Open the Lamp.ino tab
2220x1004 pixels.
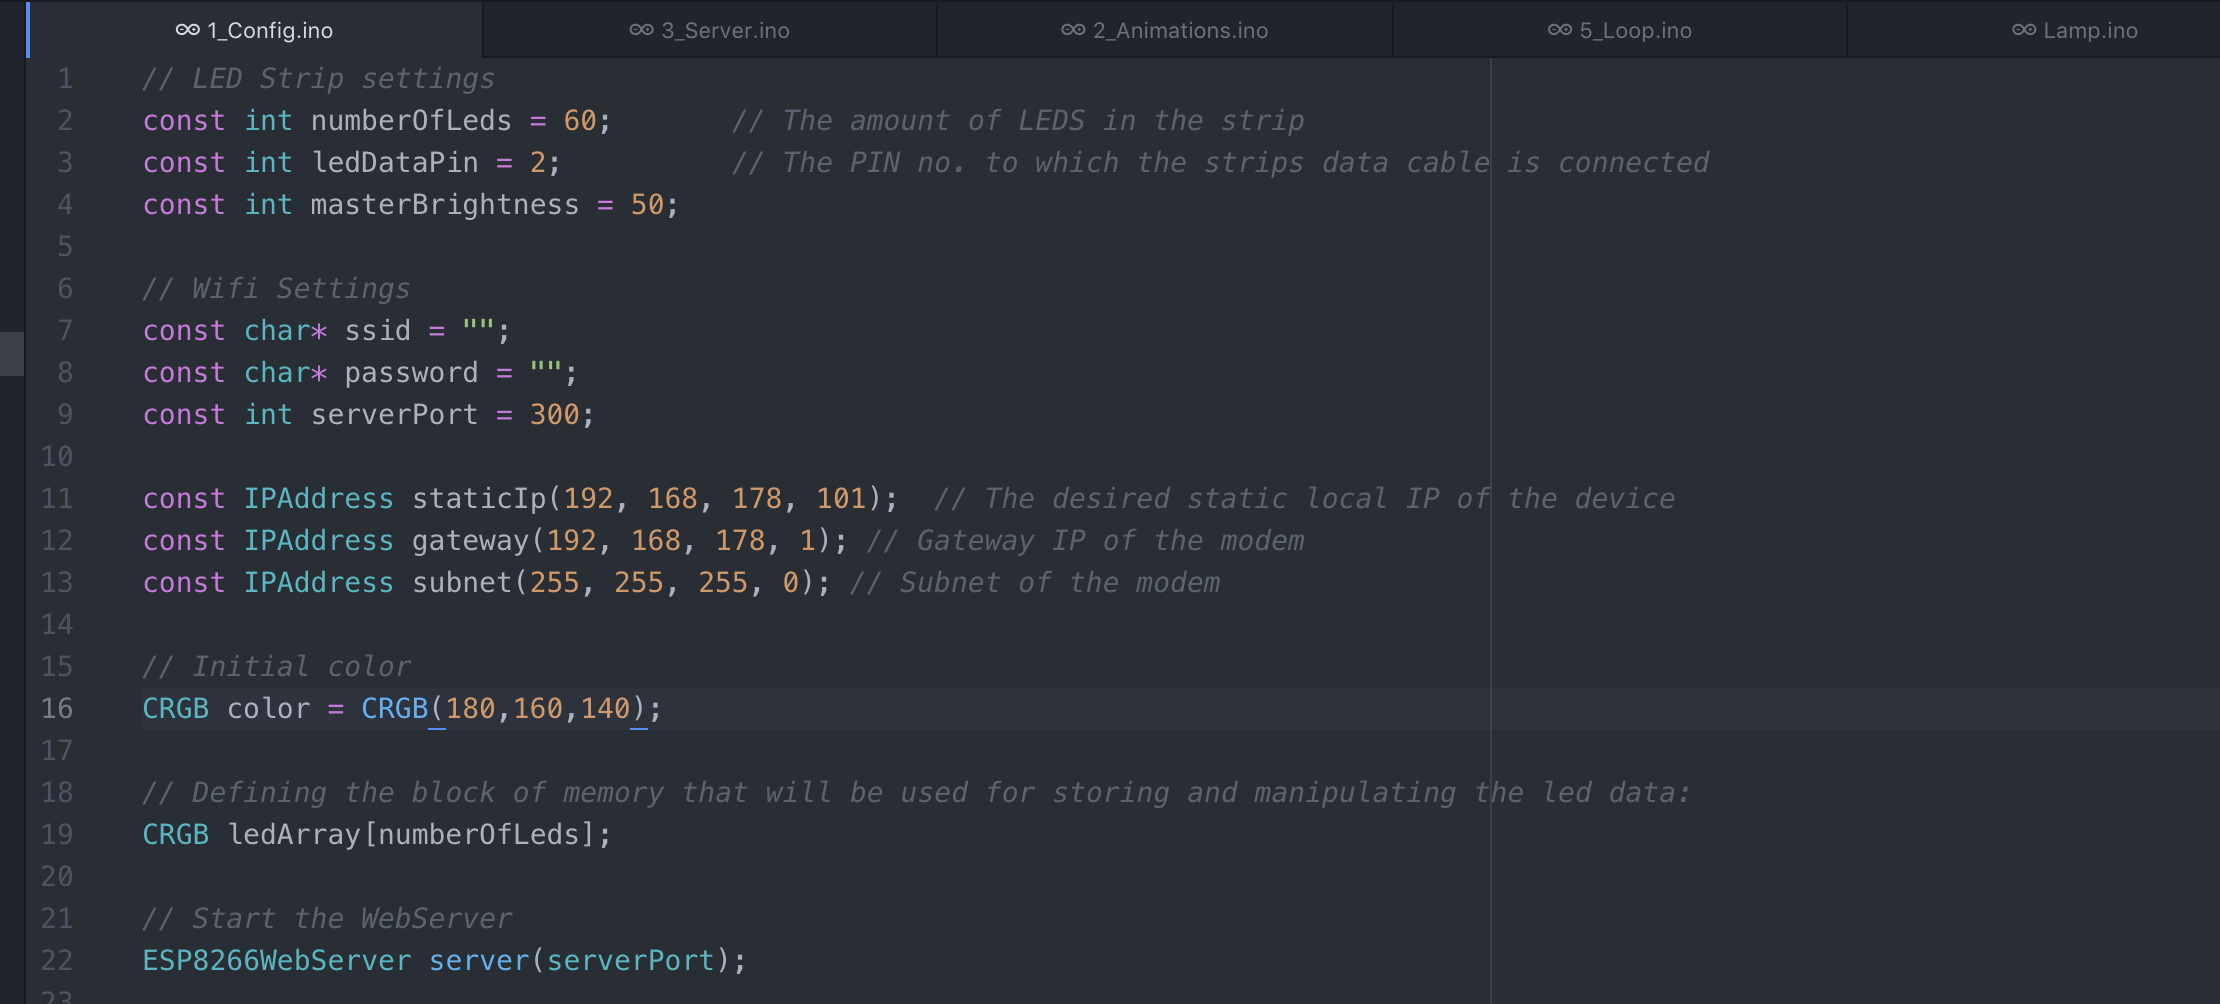coord(2034,30)
